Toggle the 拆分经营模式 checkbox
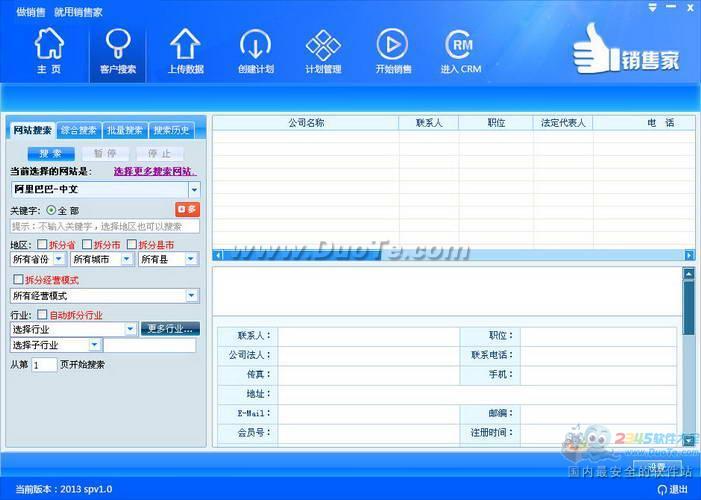The width and height of the screenshot is (701, 500). (18, 280)
